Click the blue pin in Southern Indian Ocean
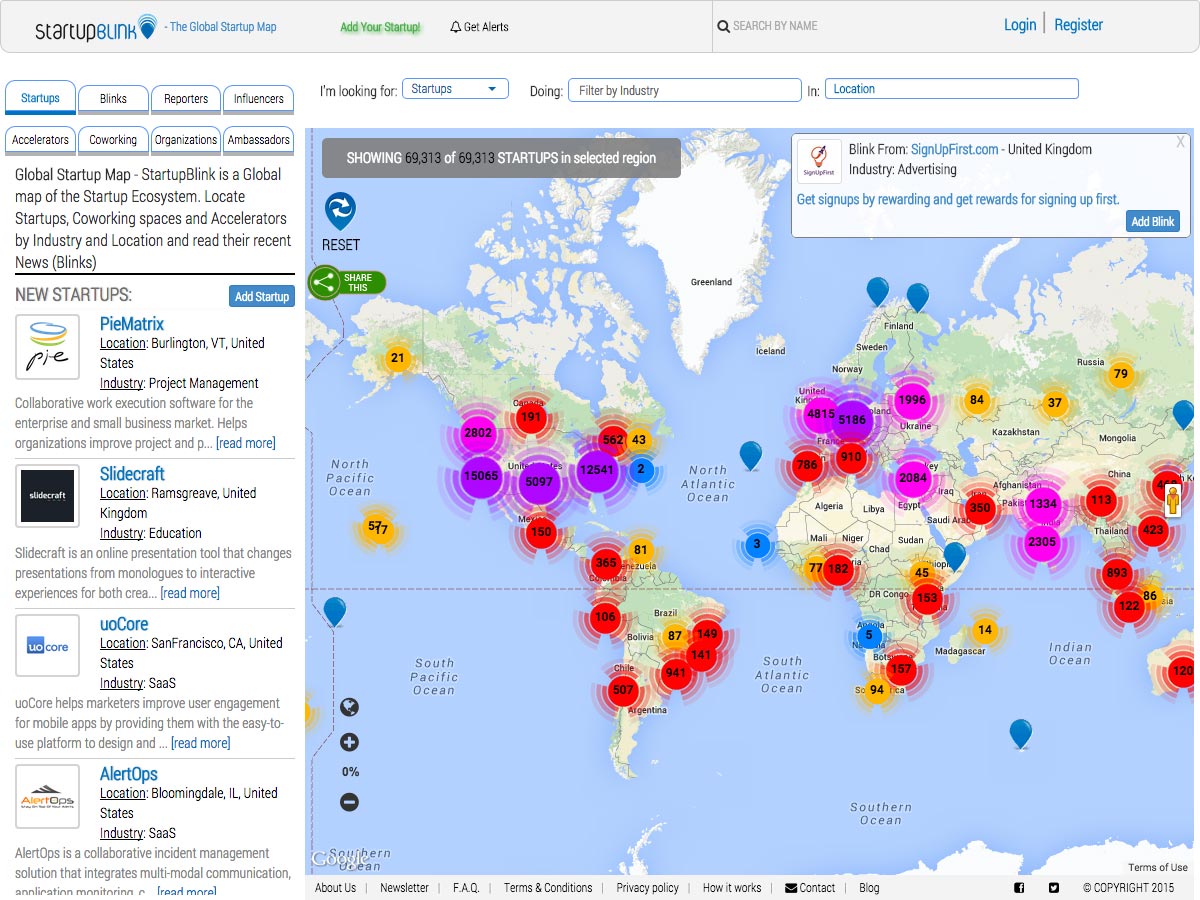The width and height of the screenshot is (1200, 900). coord(1020,733)
